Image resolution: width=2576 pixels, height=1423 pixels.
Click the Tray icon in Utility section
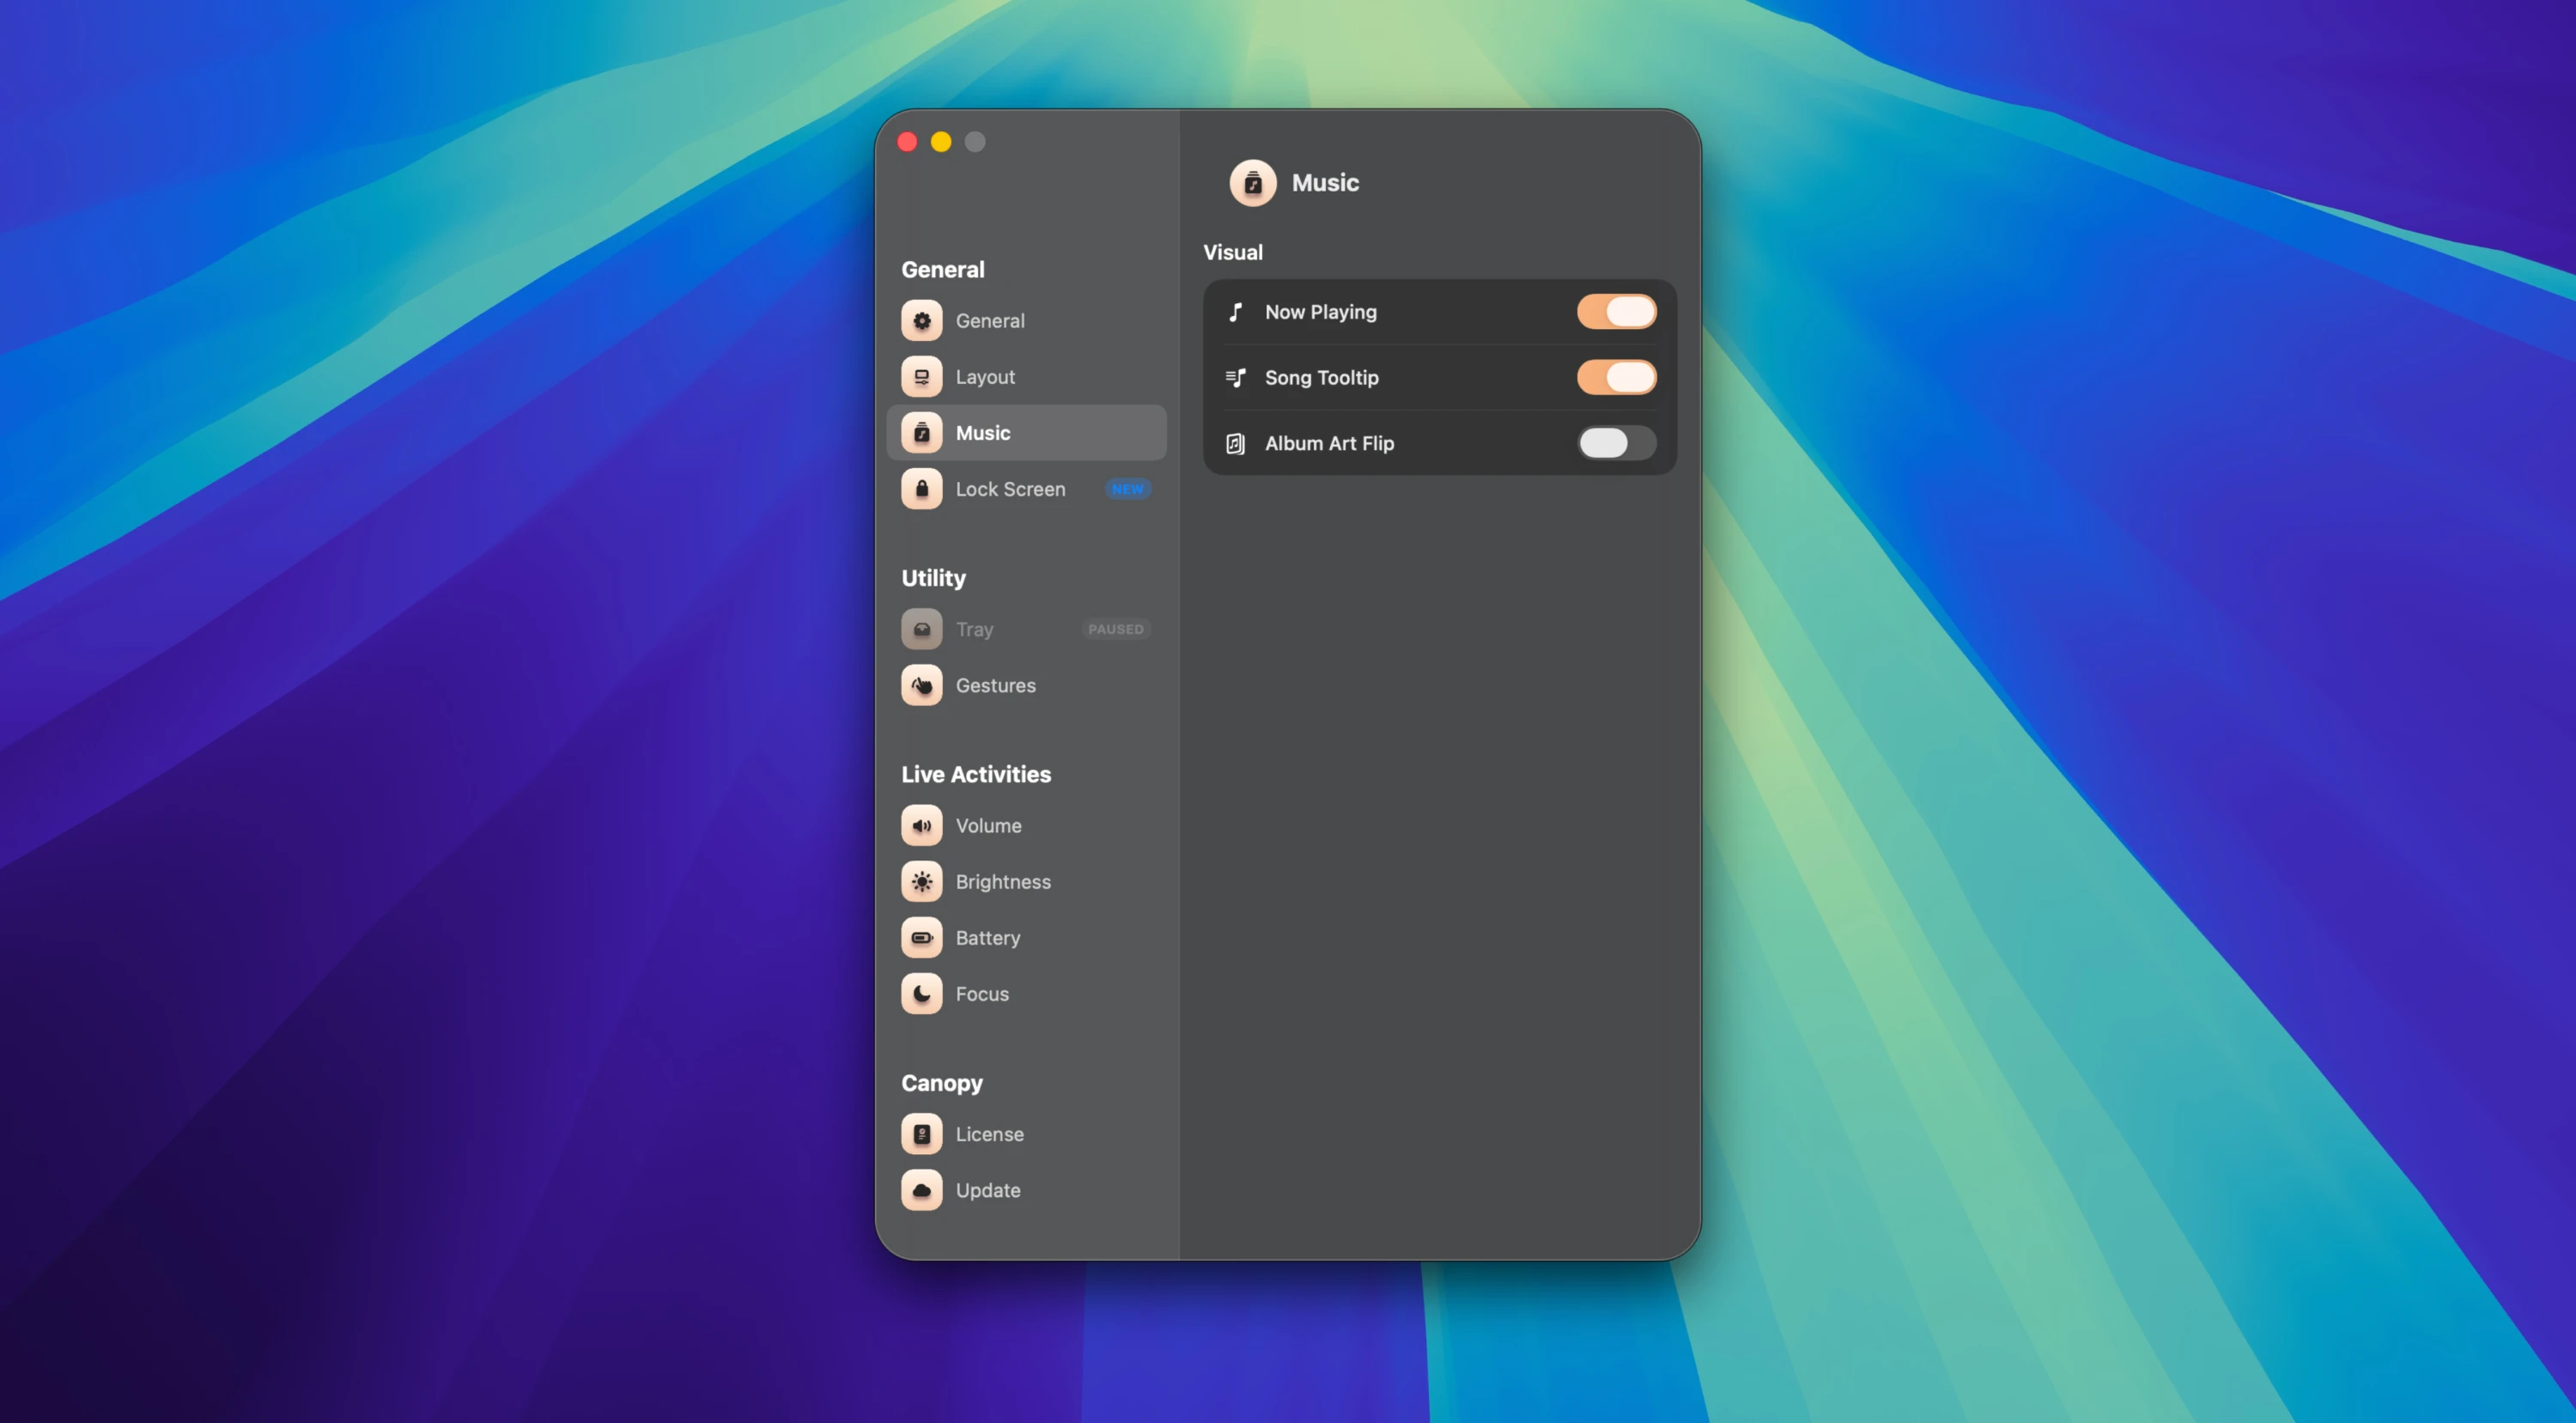point(921,629)
